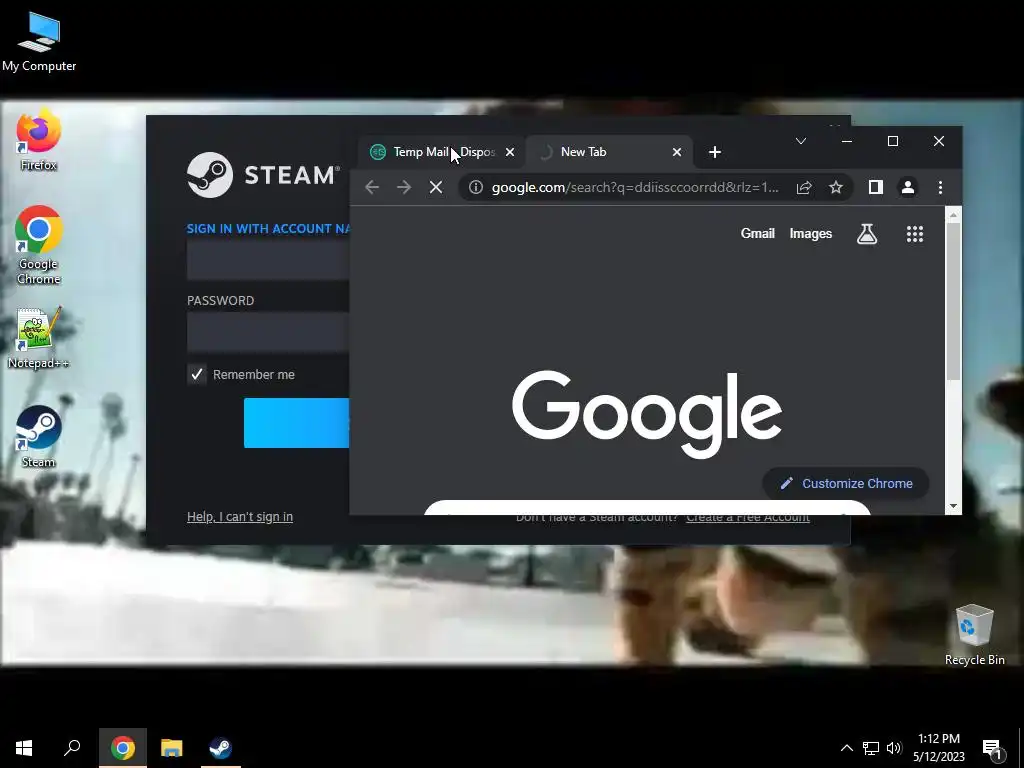Click Chrome vertical scrollbar thumb
1024x768 pixels.
click(x=953, y=300)
